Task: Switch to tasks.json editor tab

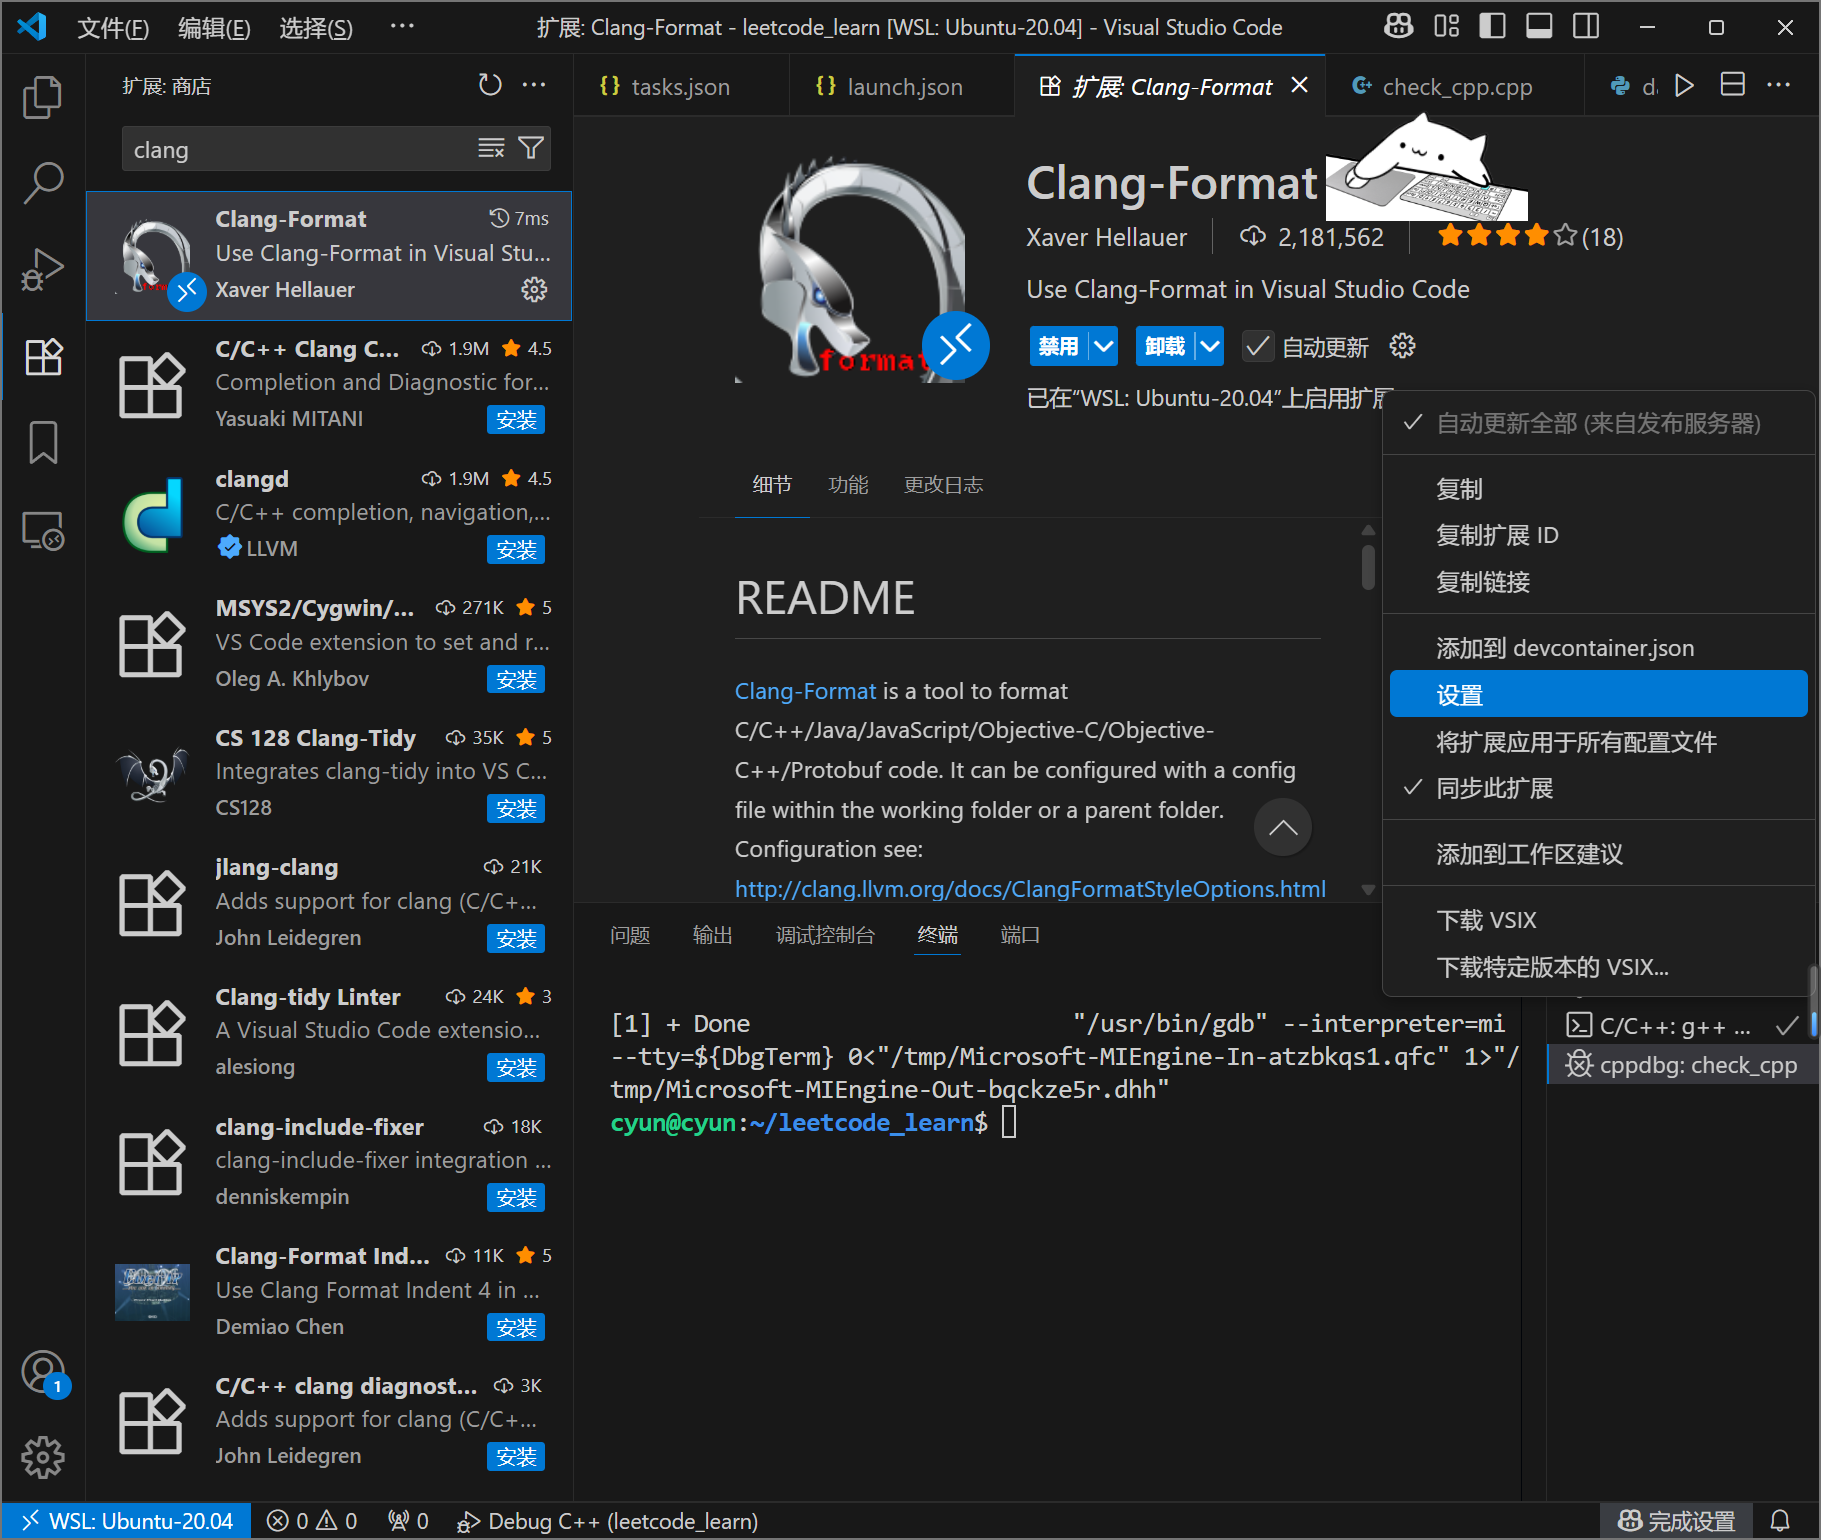Action: [680, 87]
